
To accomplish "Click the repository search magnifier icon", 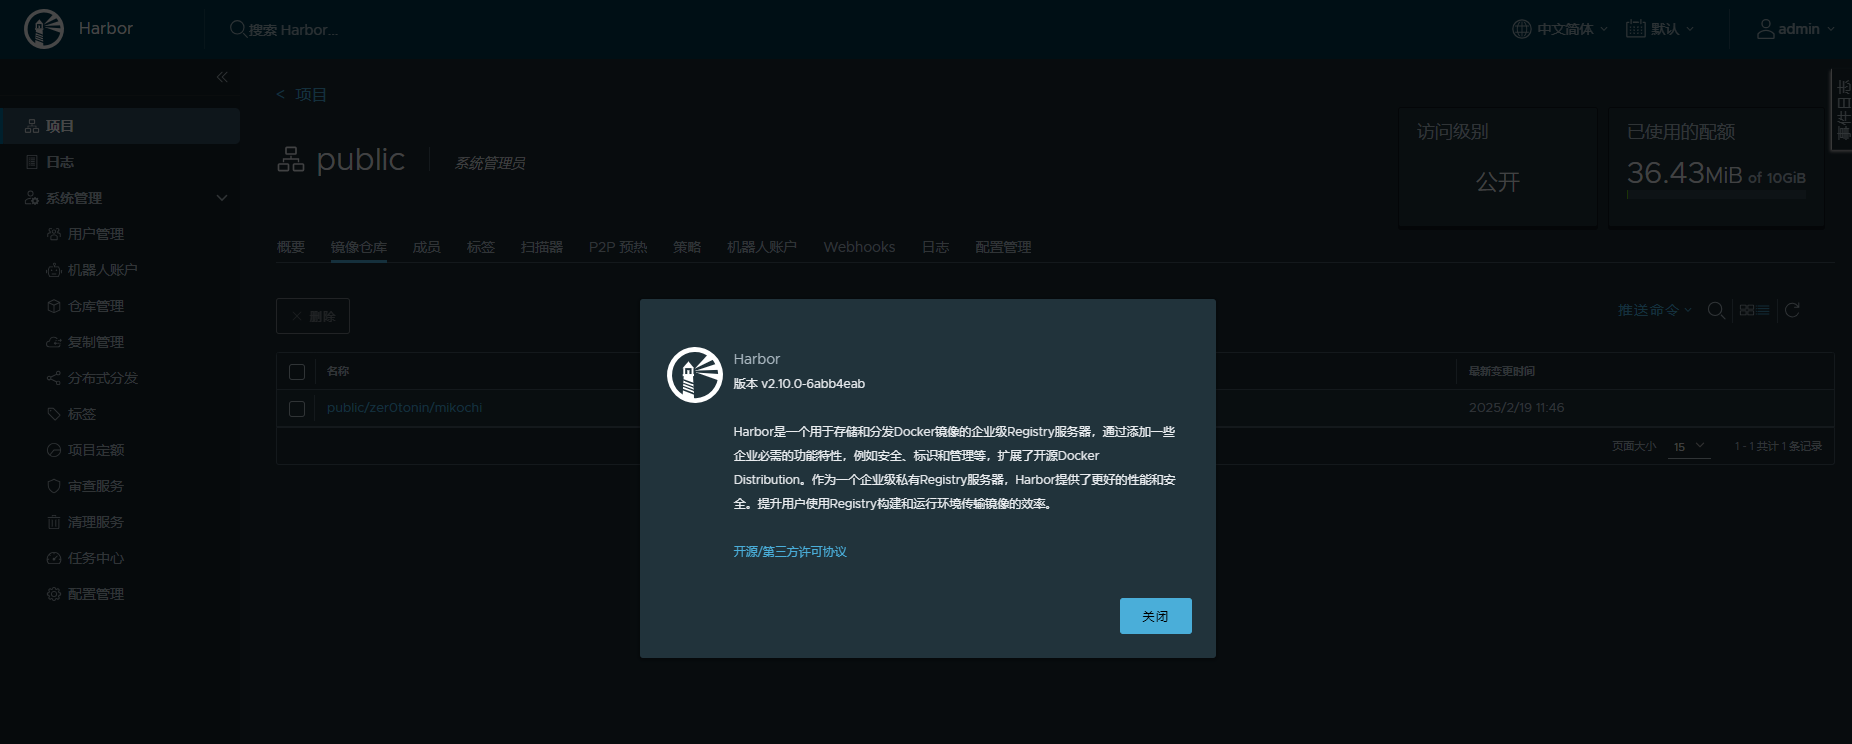I will (x=1716, y=311).
